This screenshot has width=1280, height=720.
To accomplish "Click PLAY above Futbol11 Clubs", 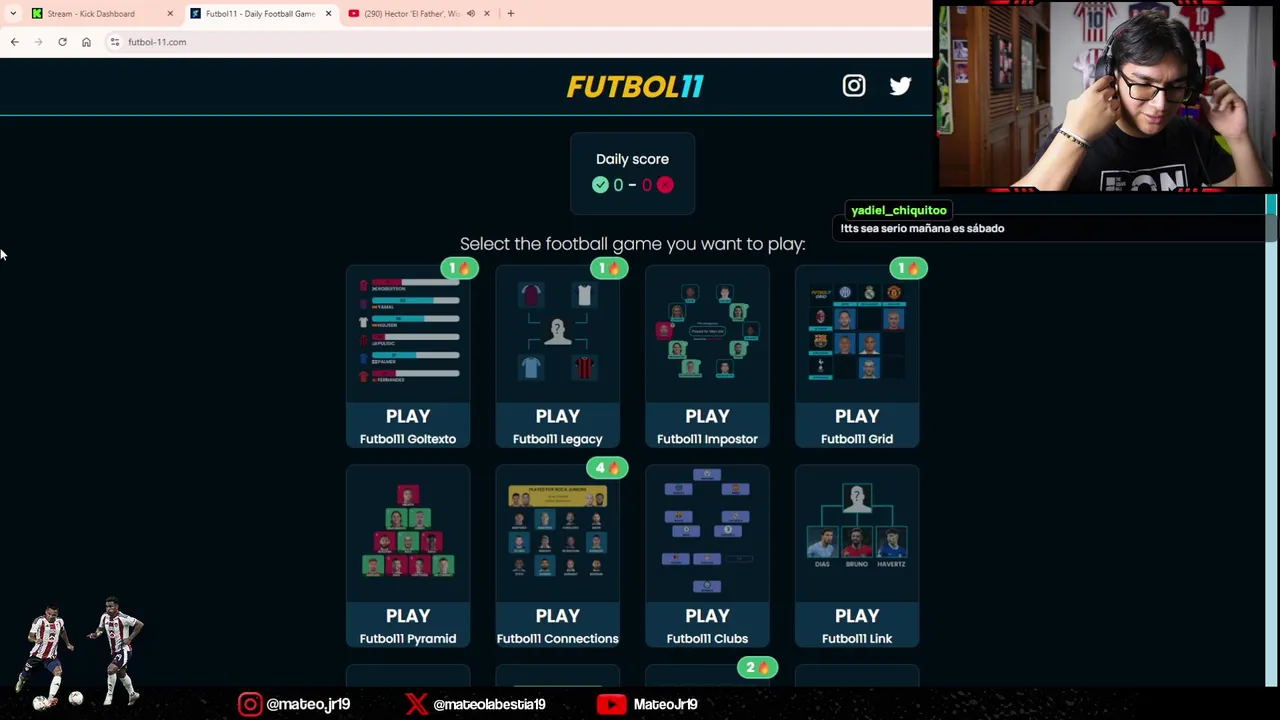I will coord(707,616).
